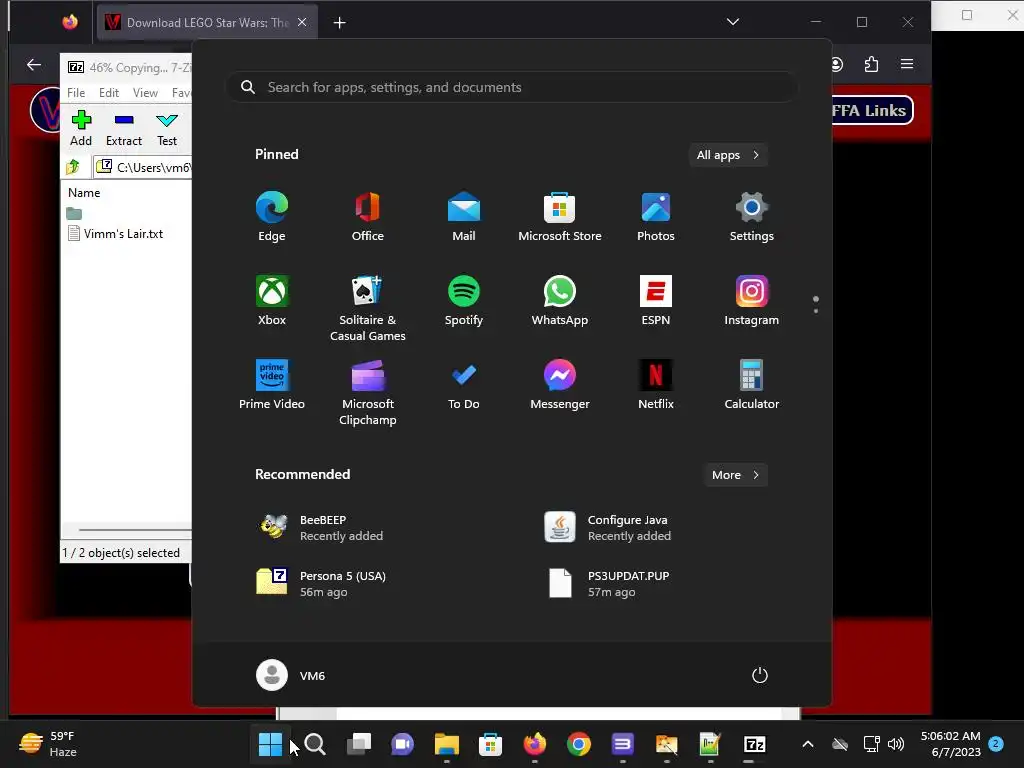Open the Edge pinned app
1024x768 pixels.
click(x=272, y=216)
